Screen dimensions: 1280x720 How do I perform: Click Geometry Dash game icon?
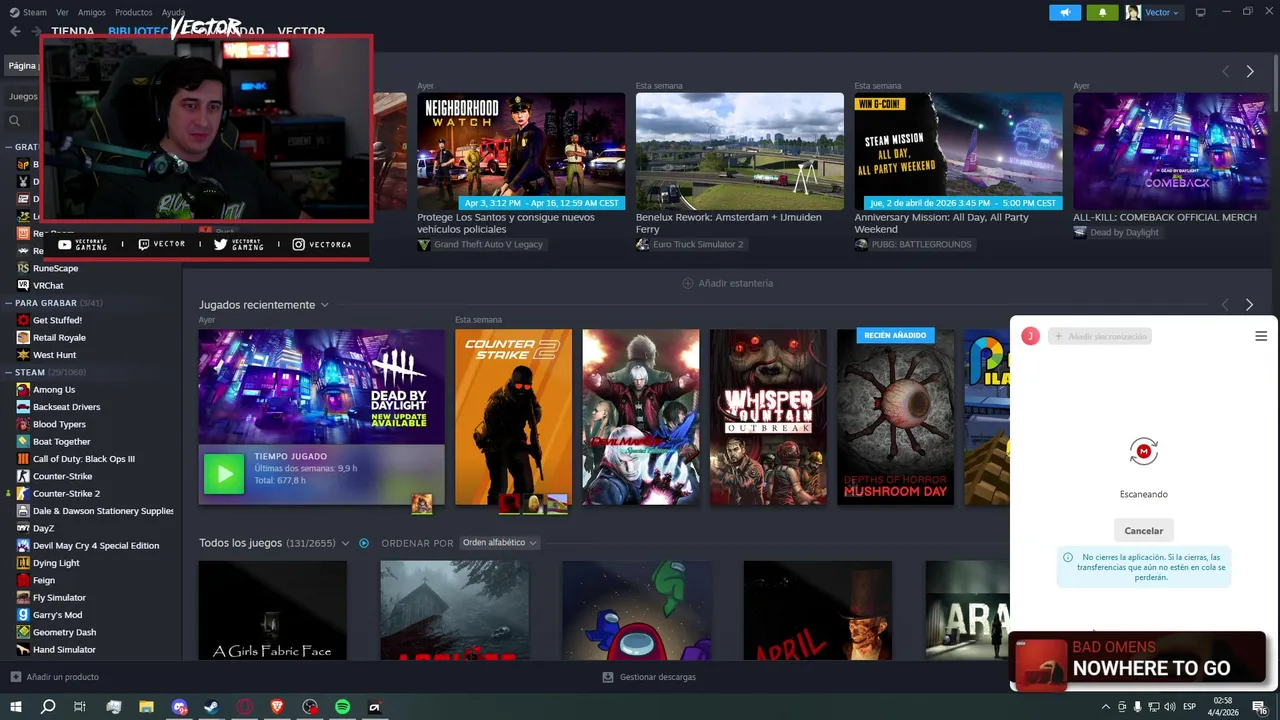coord(23,632)
